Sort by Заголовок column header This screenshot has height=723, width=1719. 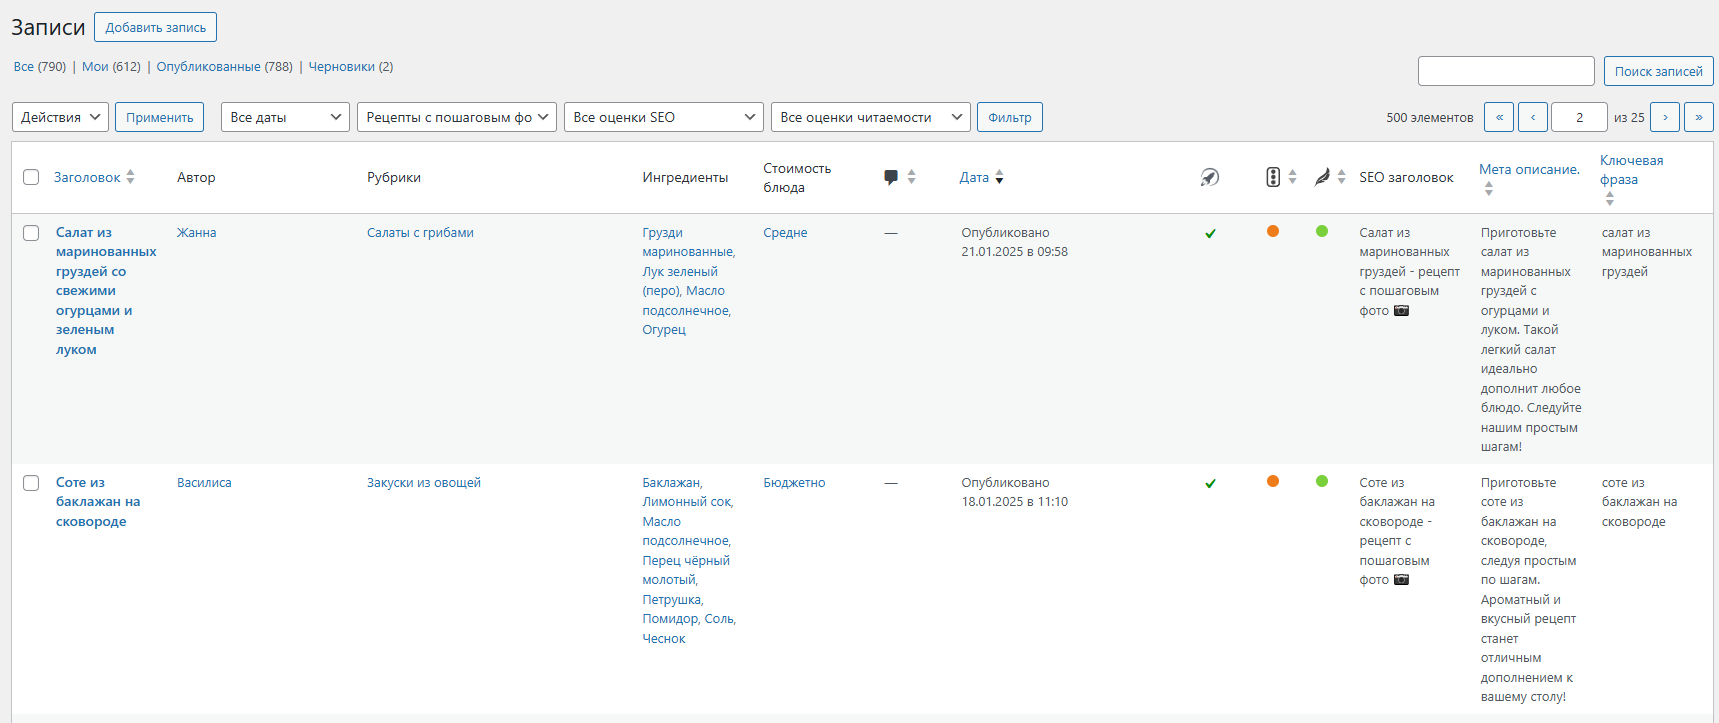(x=87, y=177)
